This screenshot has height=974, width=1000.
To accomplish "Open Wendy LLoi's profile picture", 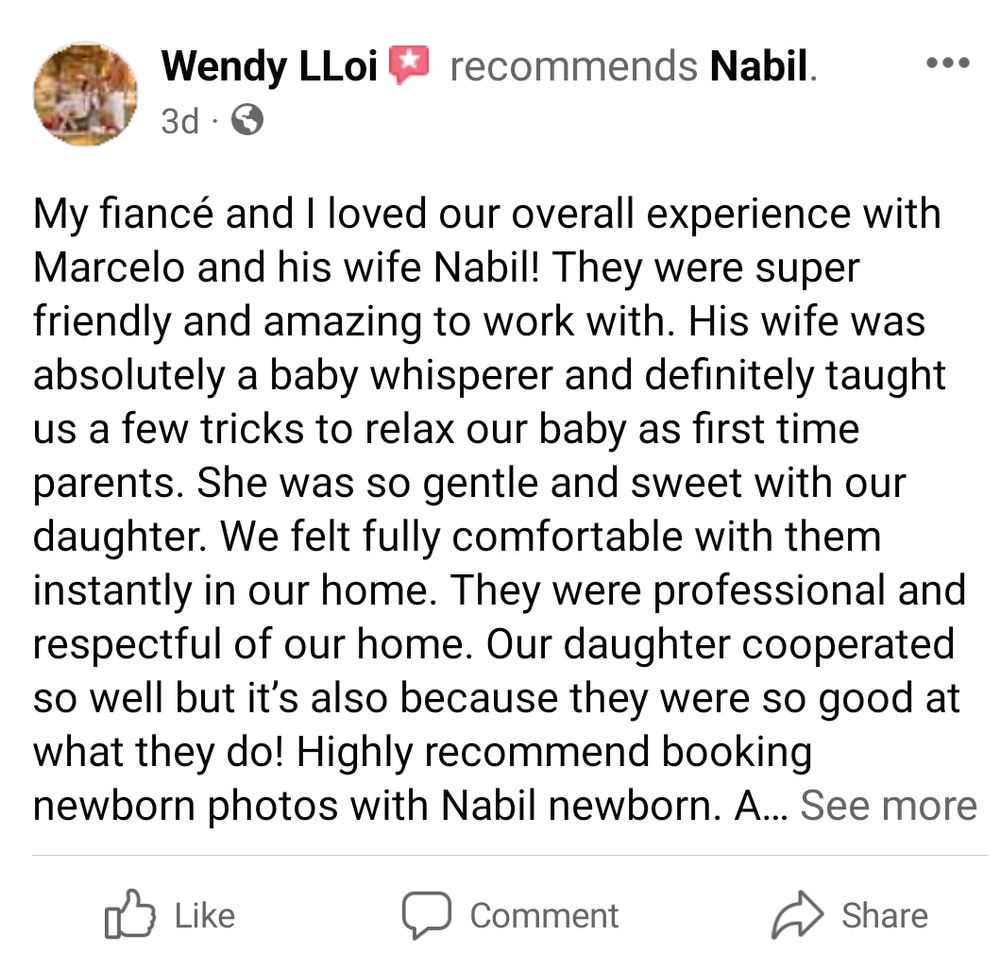I will pos(85,94).
